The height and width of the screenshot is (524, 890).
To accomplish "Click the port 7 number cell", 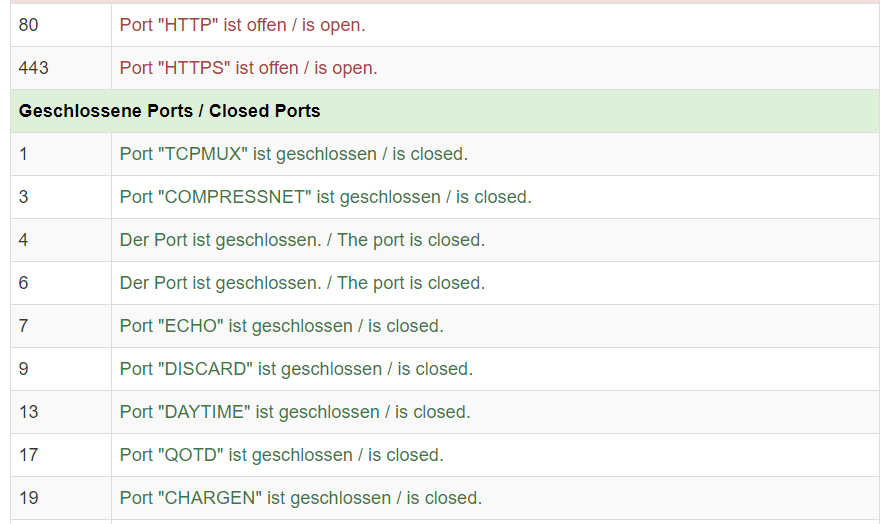I will pyautogui.click(x=61, y=326).
